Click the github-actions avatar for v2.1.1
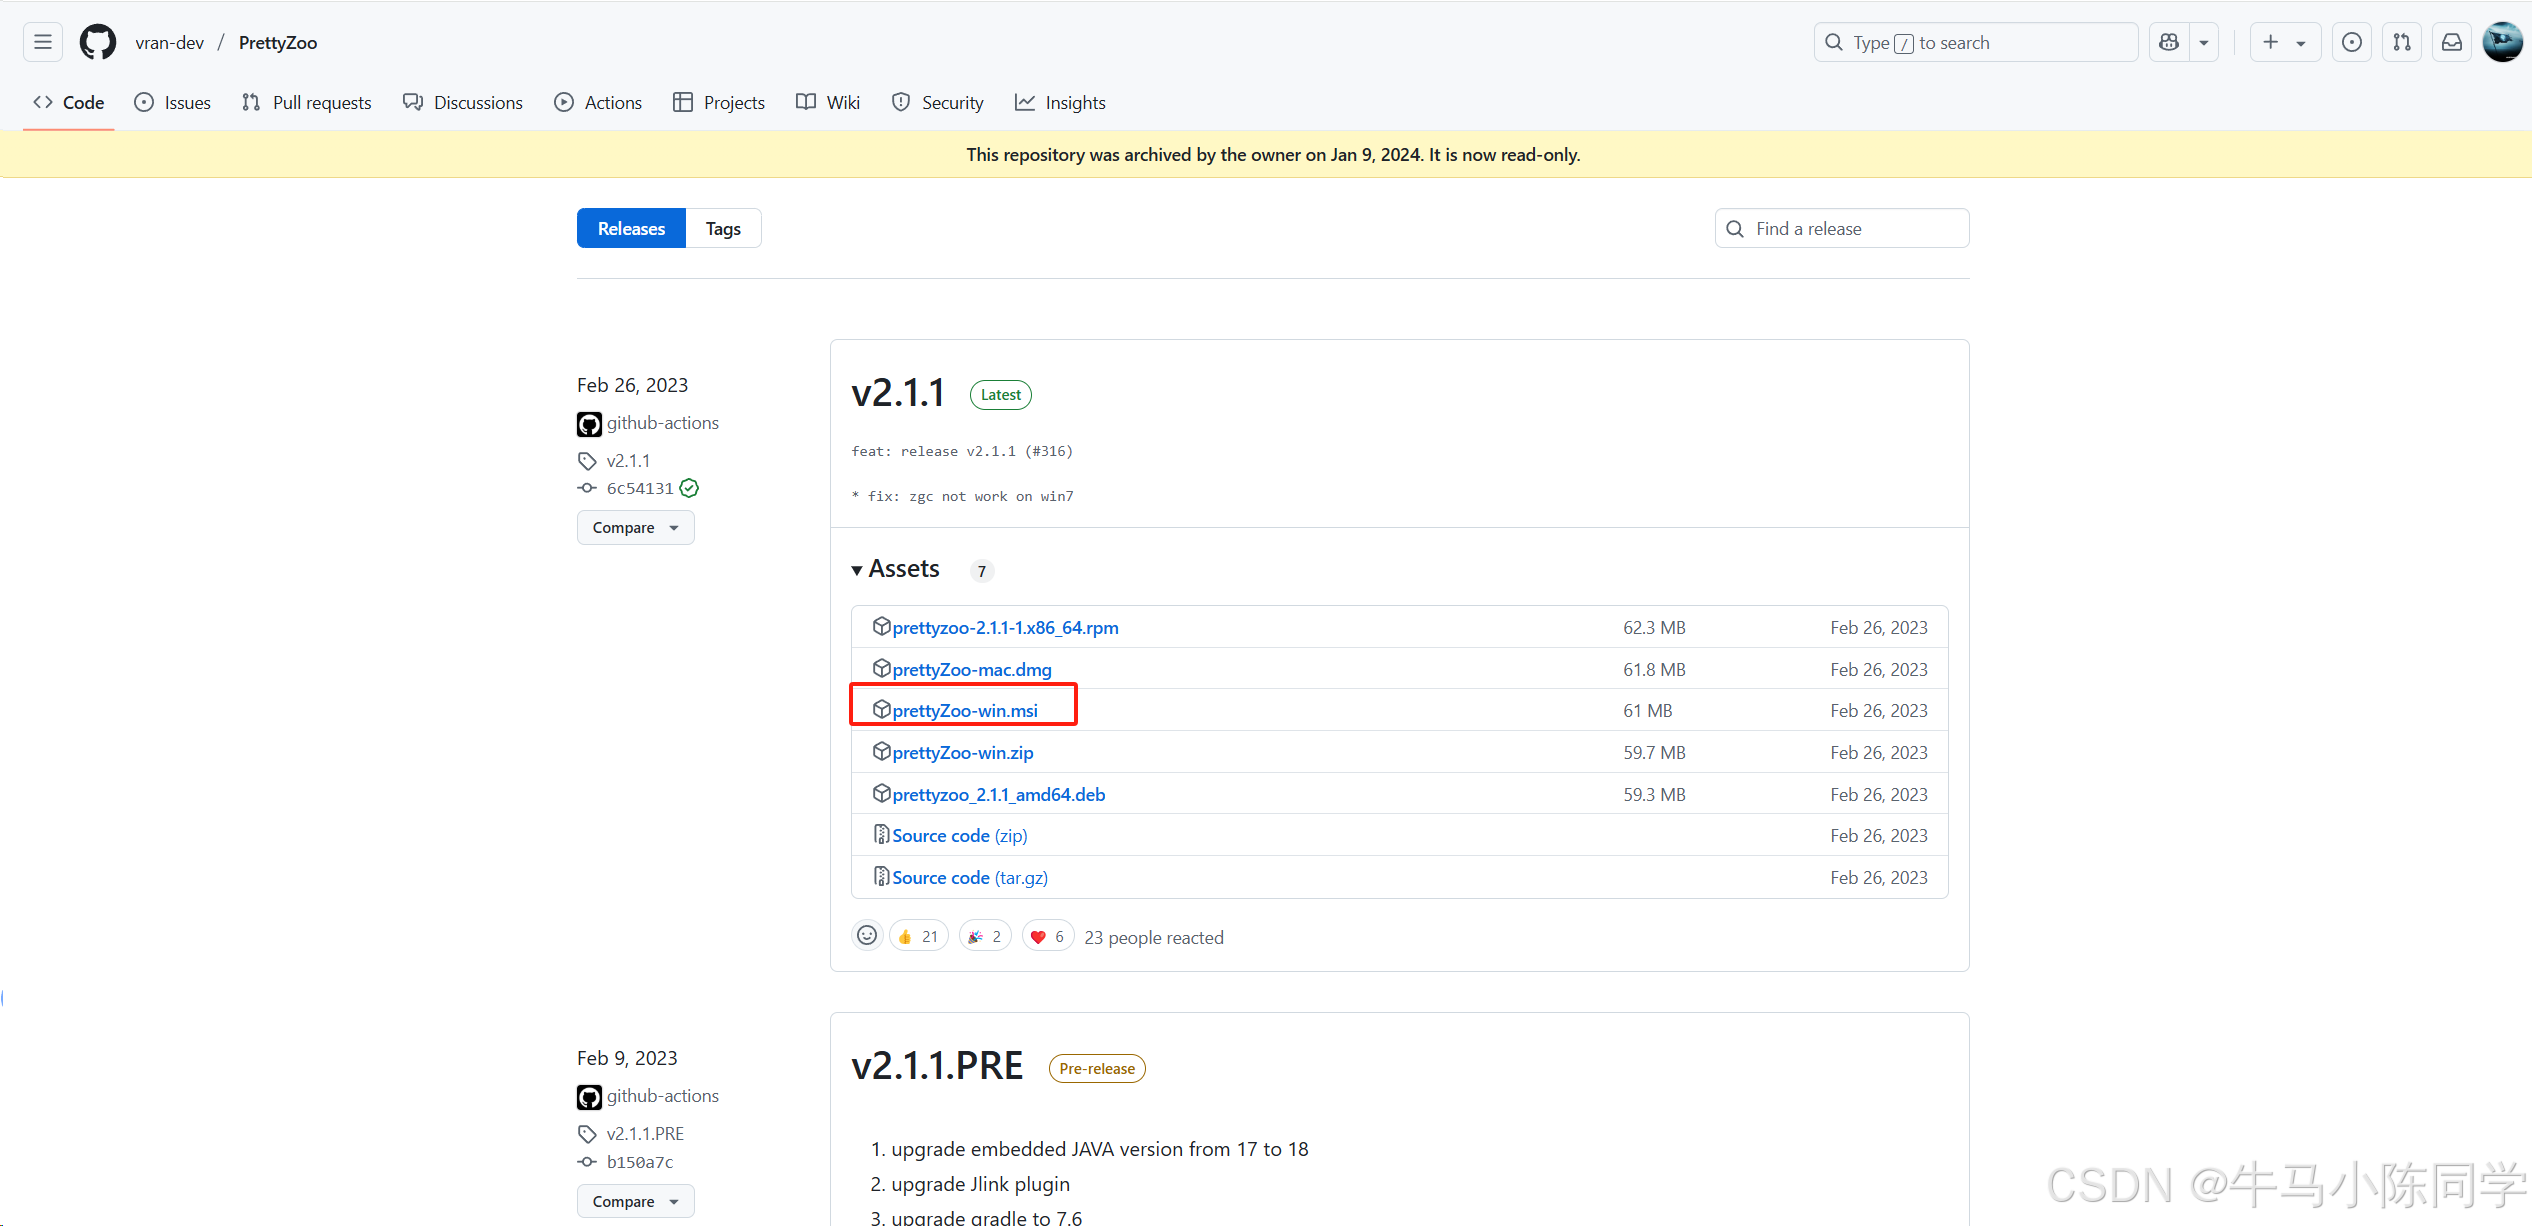The image size is (2532, 1226). click(x=589, y=424)
